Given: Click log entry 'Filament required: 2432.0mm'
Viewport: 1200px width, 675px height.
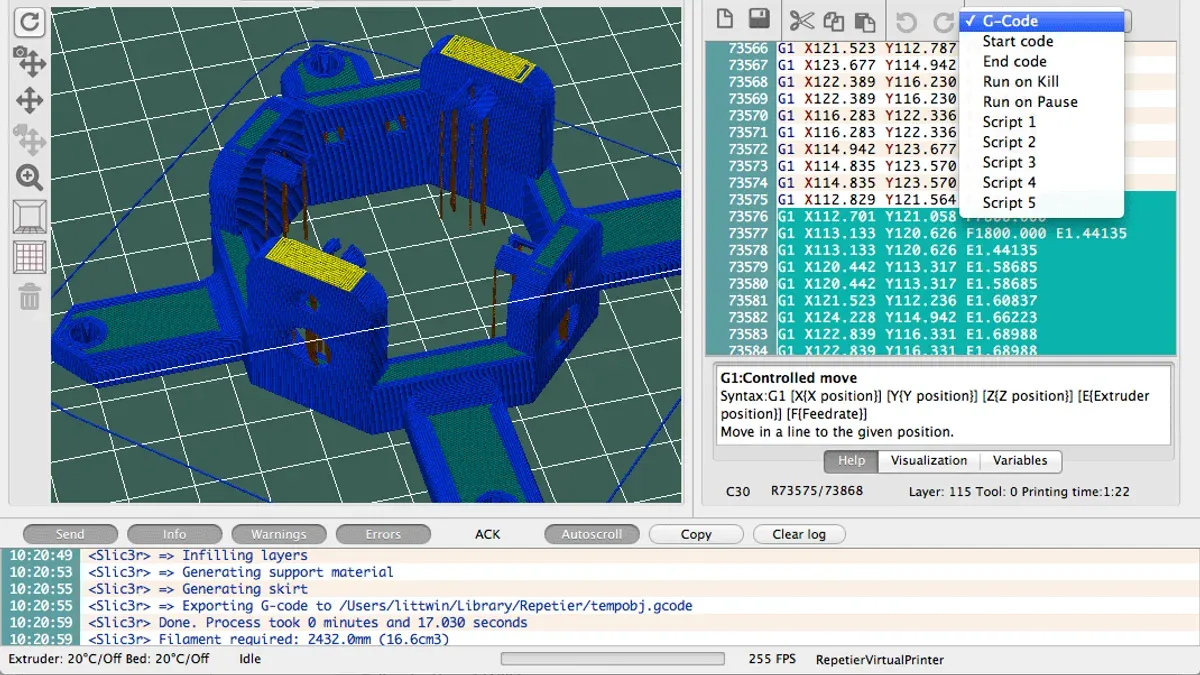Looking at the screenshot, I should [x=600, y=639].
